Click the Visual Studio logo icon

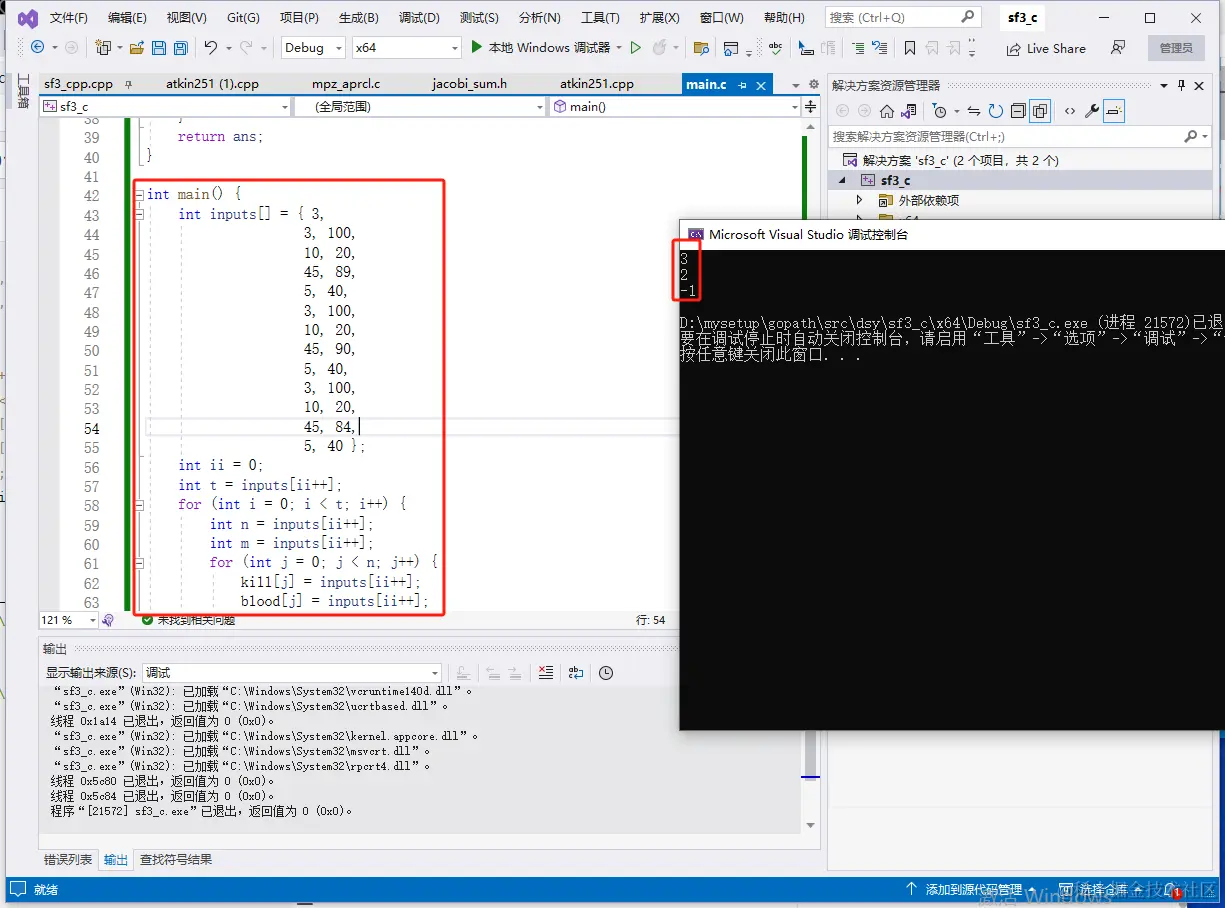click(27, 18)
